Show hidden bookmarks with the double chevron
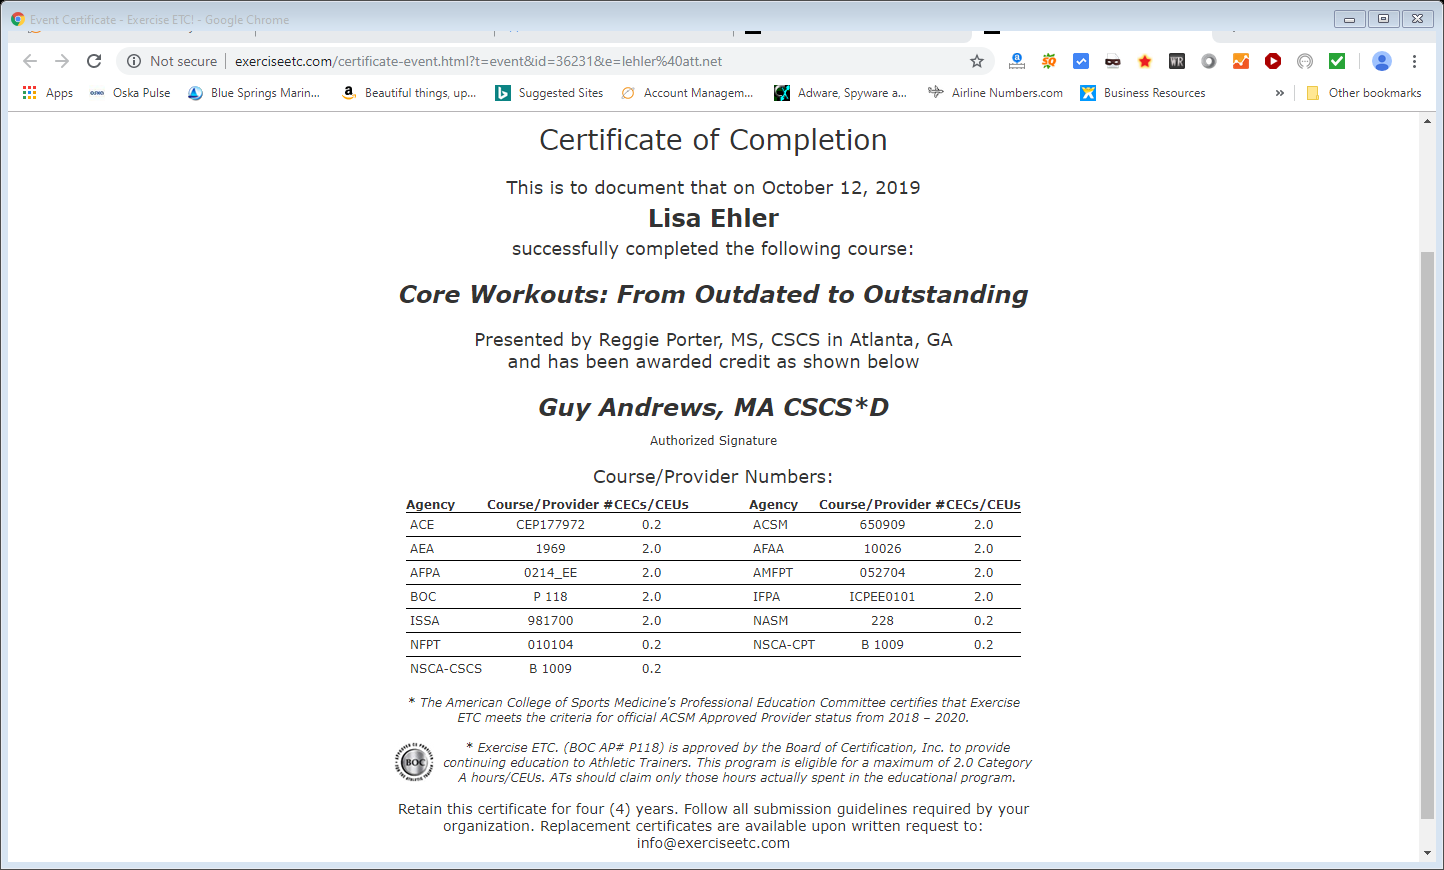Screen dimensions: 1444x870 point(1279,93)
